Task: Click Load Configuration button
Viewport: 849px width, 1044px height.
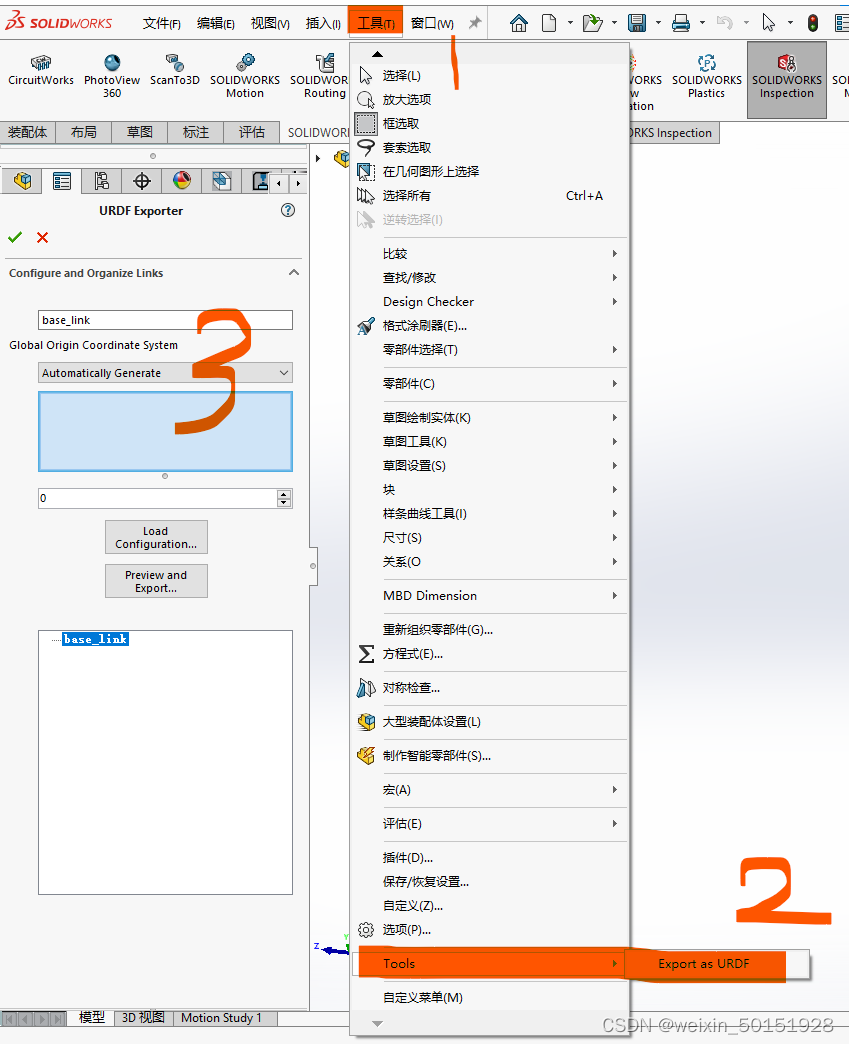Action: [x=156, y=537]
